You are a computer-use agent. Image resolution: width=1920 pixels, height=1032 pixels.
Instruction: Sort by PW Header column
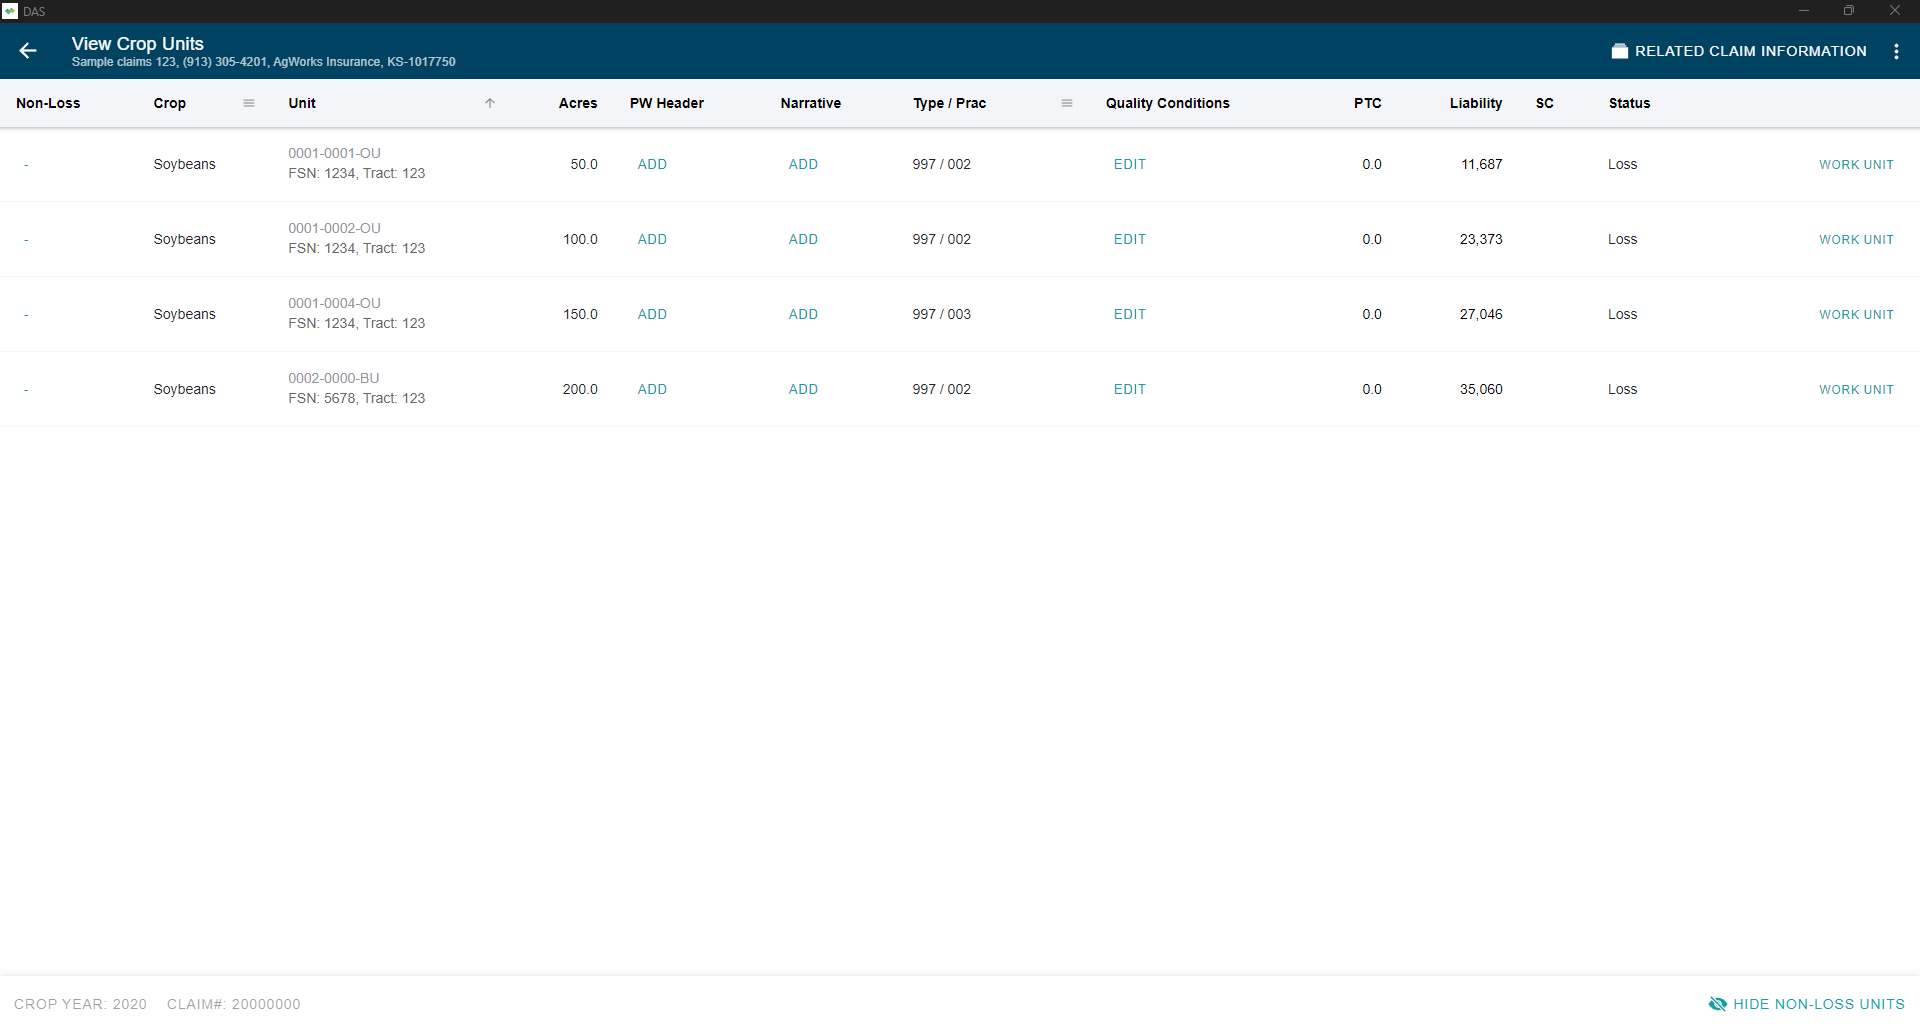pyautogui.click(x=667, y=103)
